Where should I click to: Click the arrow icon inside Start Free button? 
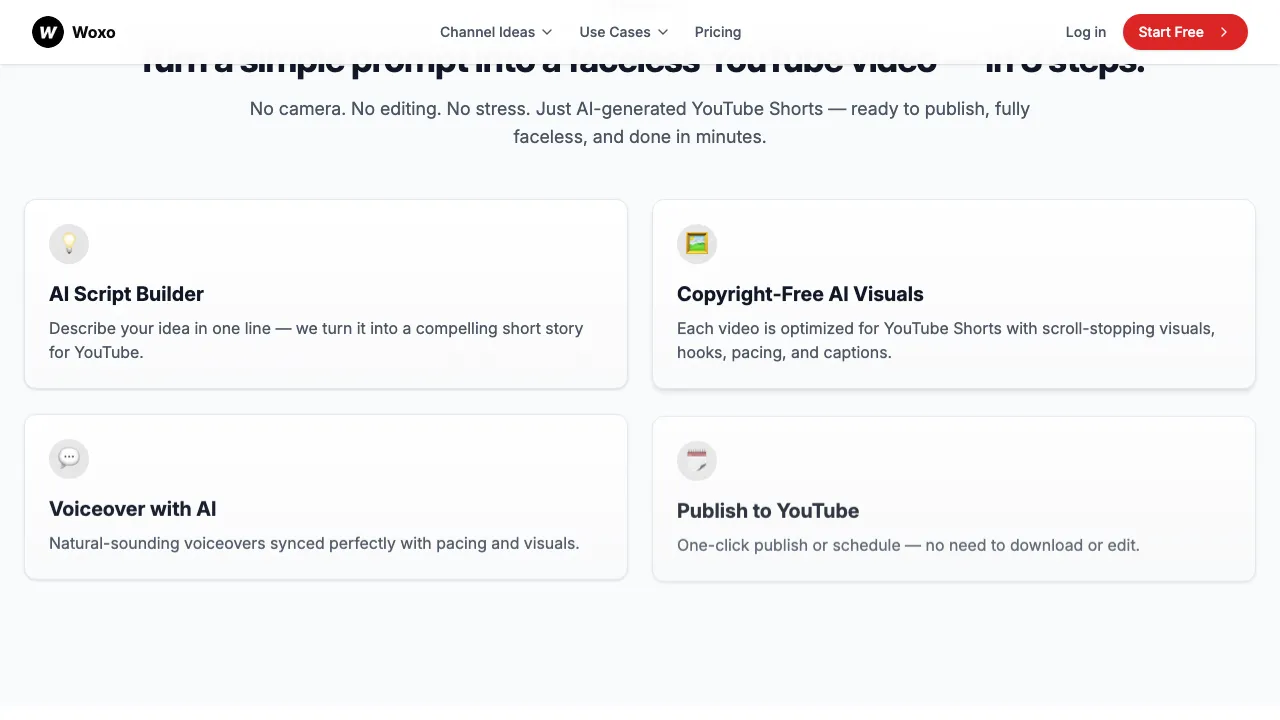[x=1223, y=32]
